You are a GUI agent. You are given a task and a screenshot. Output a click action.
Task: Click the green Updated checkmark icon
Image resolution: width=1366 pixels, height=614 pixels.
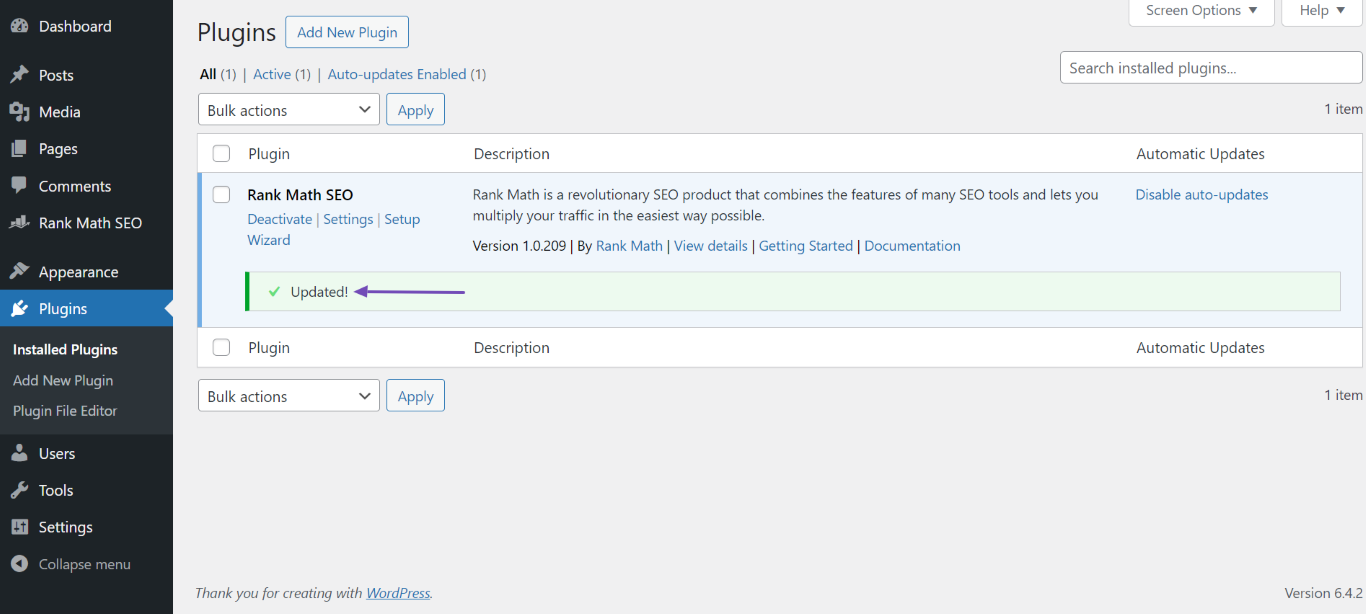pos(274,292)
